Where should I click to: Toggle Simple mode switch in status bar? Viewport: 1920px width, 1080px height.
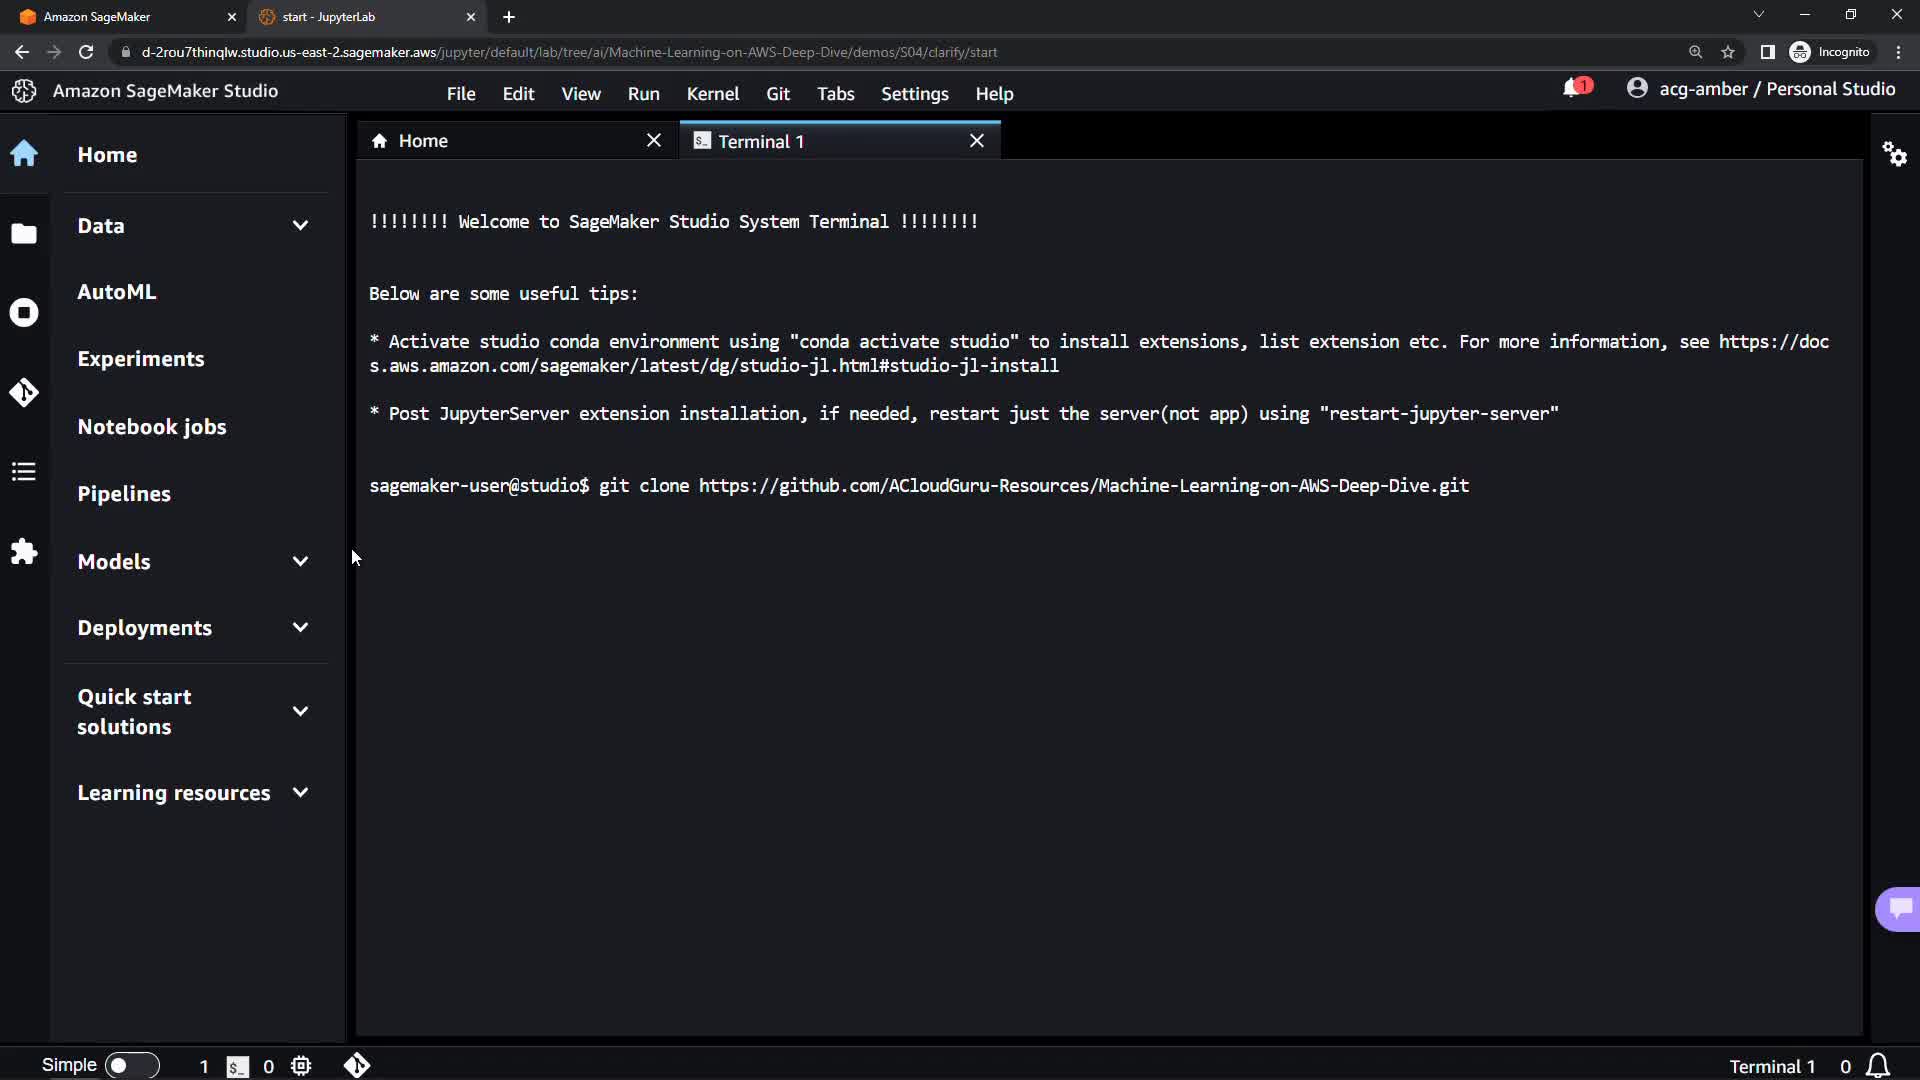[132, 1066]
